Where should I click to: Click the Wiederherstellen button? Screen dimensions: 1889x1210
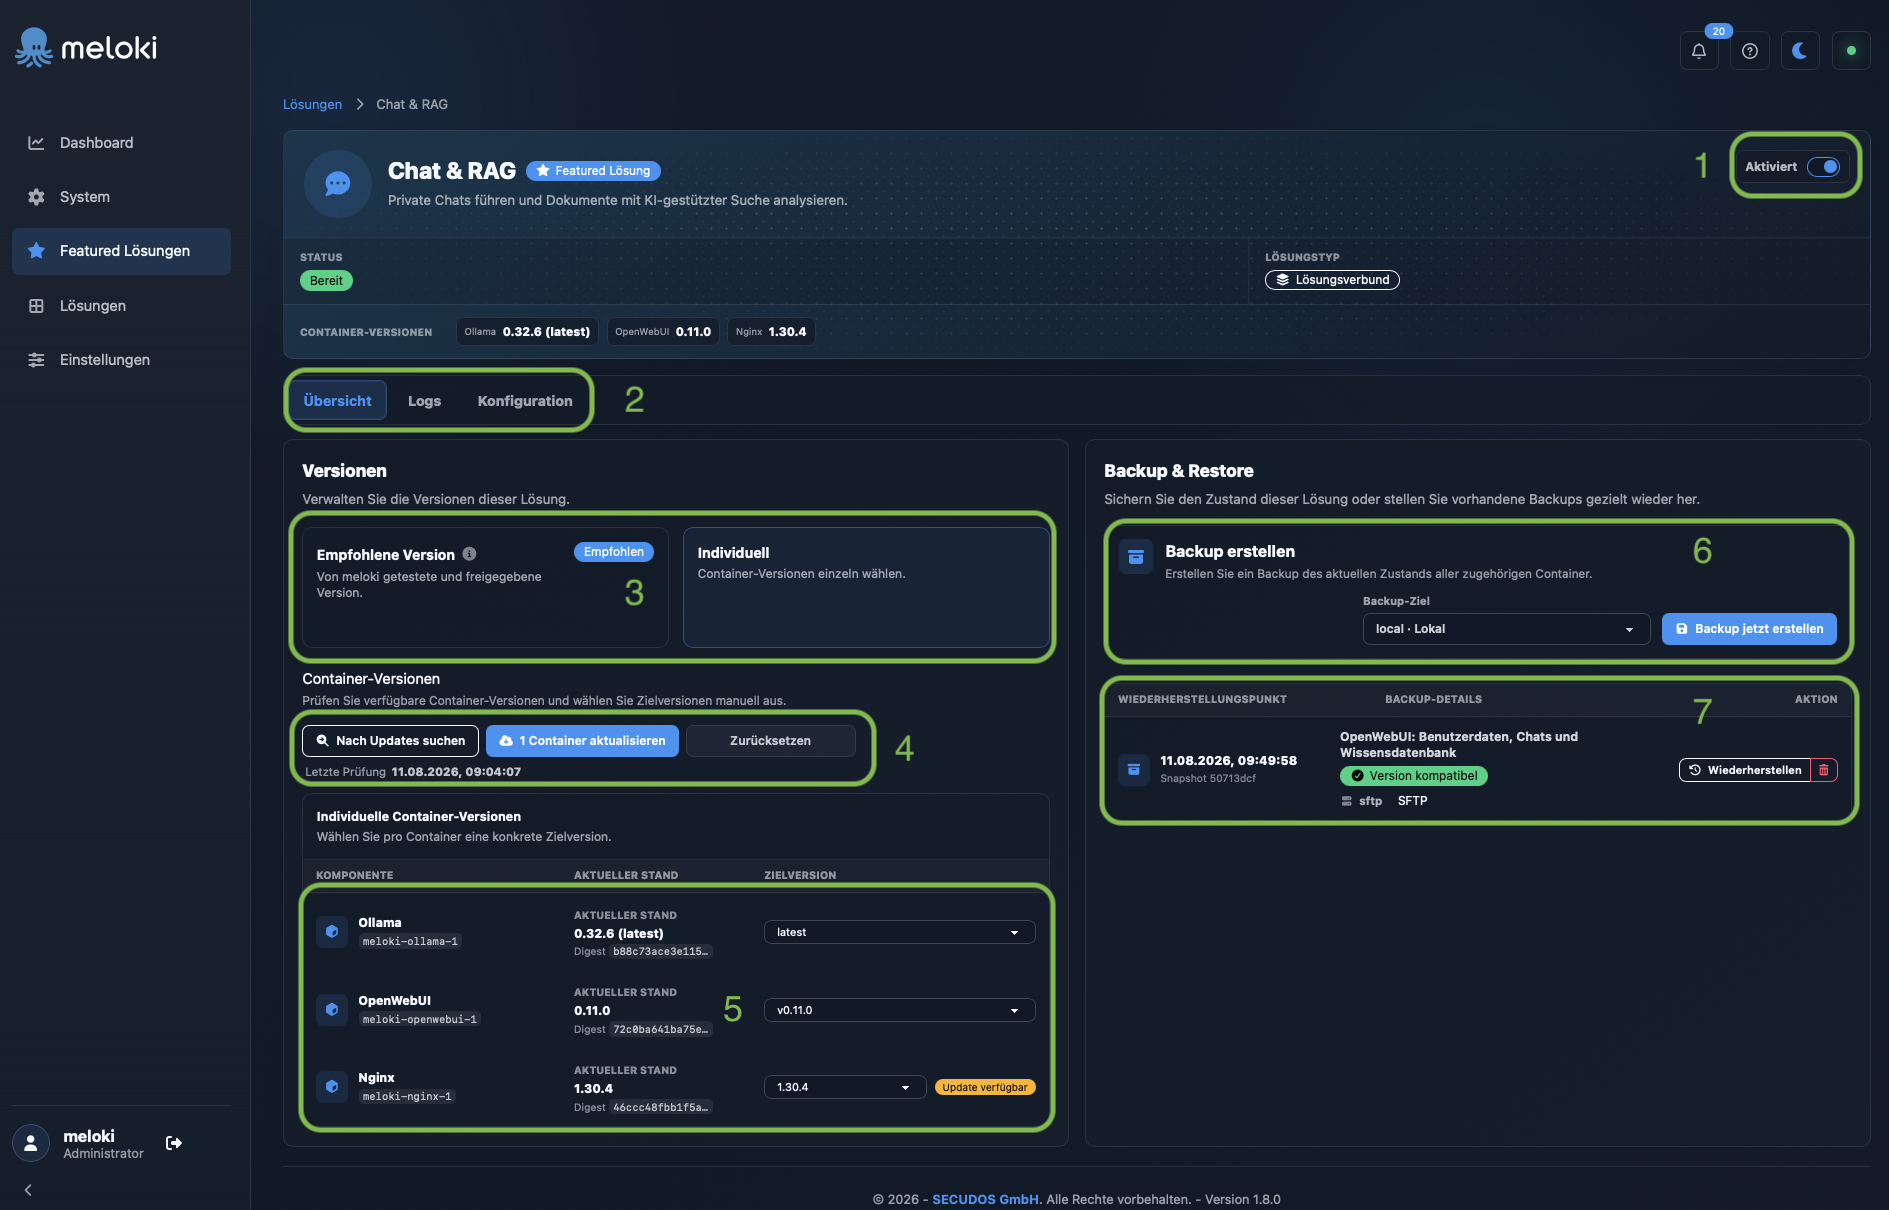(1745, 770)
